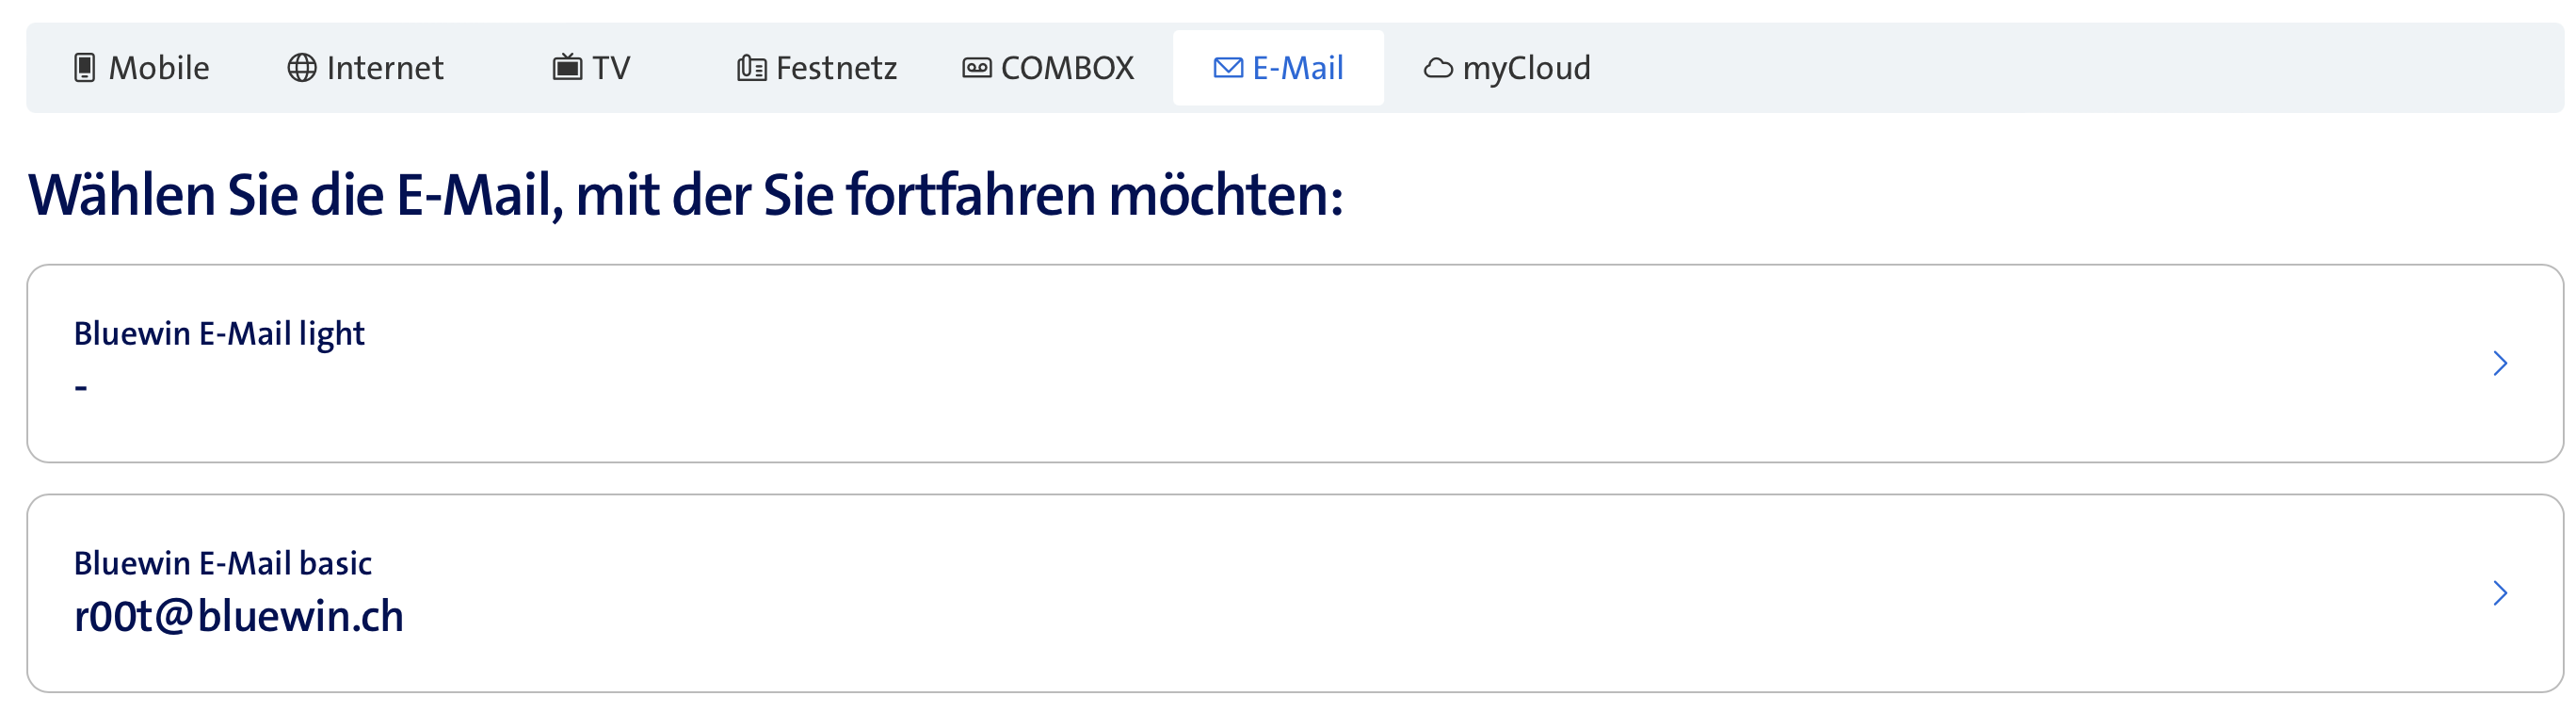Screen dimensions: 2576x712
Task: Open the COMBOX tab label
Action: tap(1067, 68)
